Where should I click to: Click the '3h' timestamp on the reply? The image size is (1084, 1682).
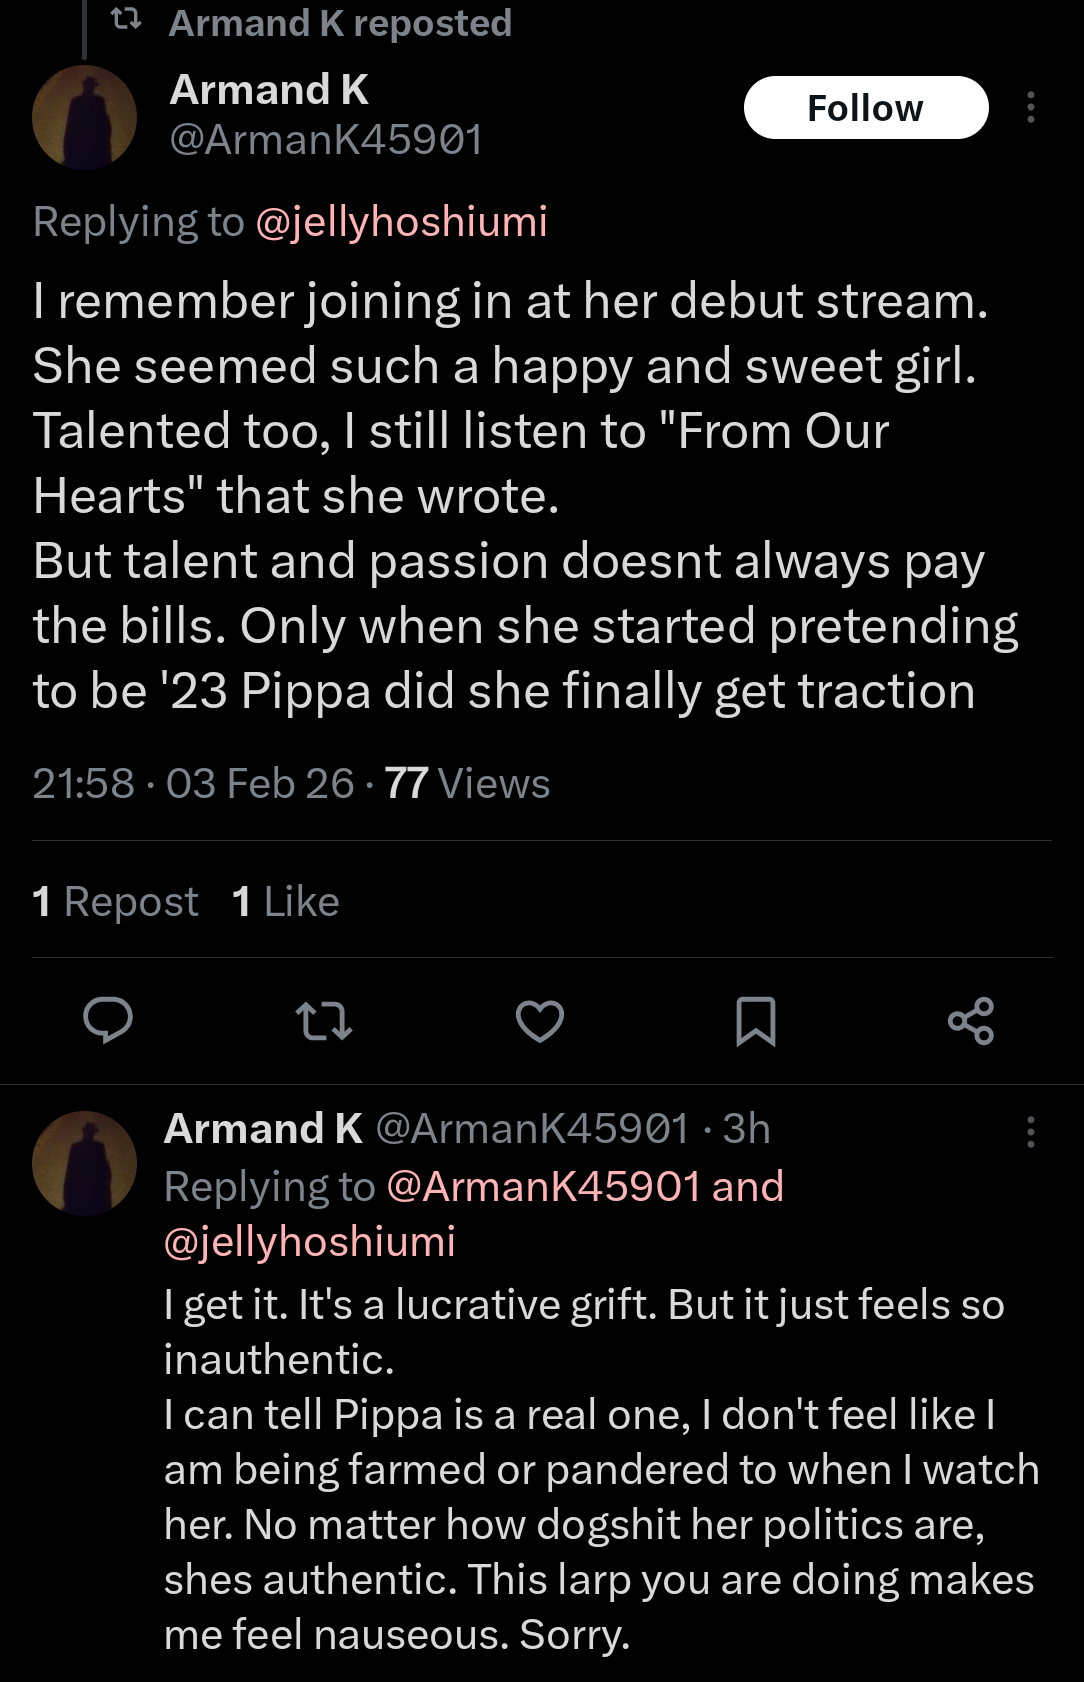[x=746, y=1129]
